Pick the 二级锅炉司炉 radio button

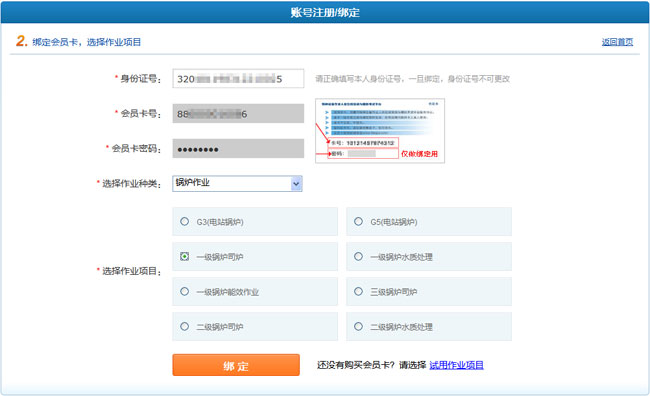pos(184,326)
